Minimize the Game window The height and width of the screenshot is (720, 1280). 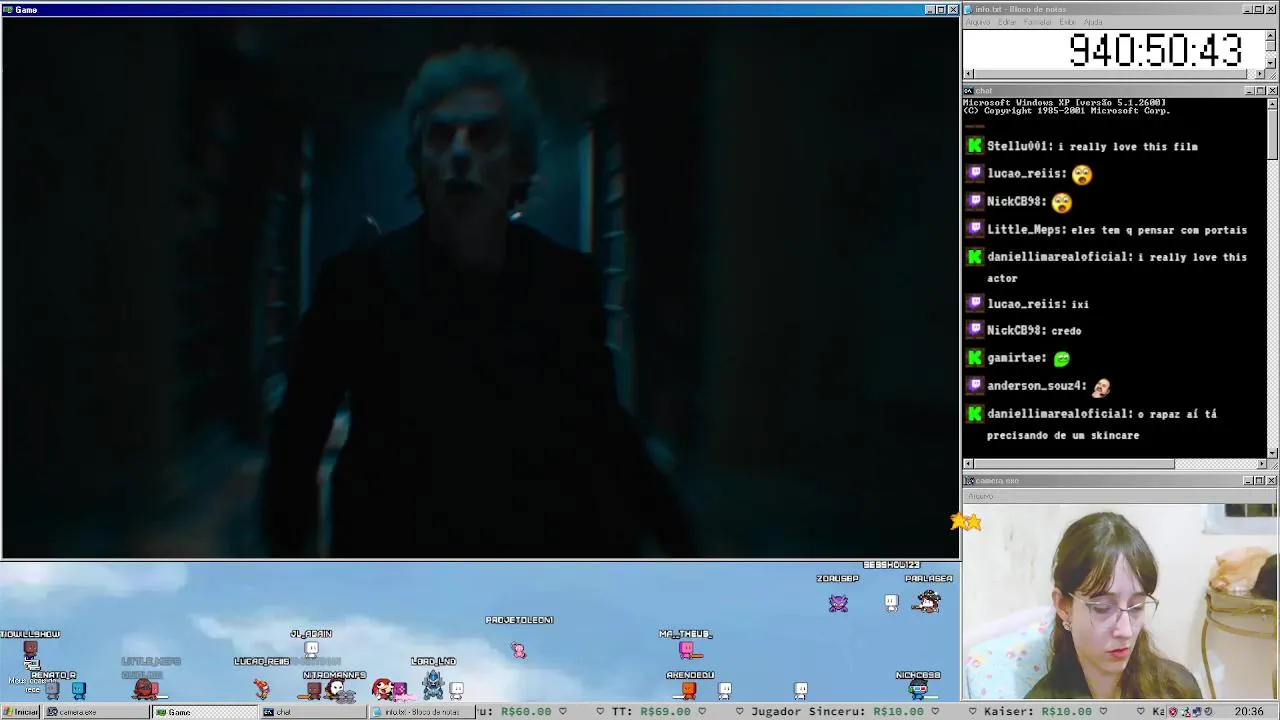click(x=929, y=9)
